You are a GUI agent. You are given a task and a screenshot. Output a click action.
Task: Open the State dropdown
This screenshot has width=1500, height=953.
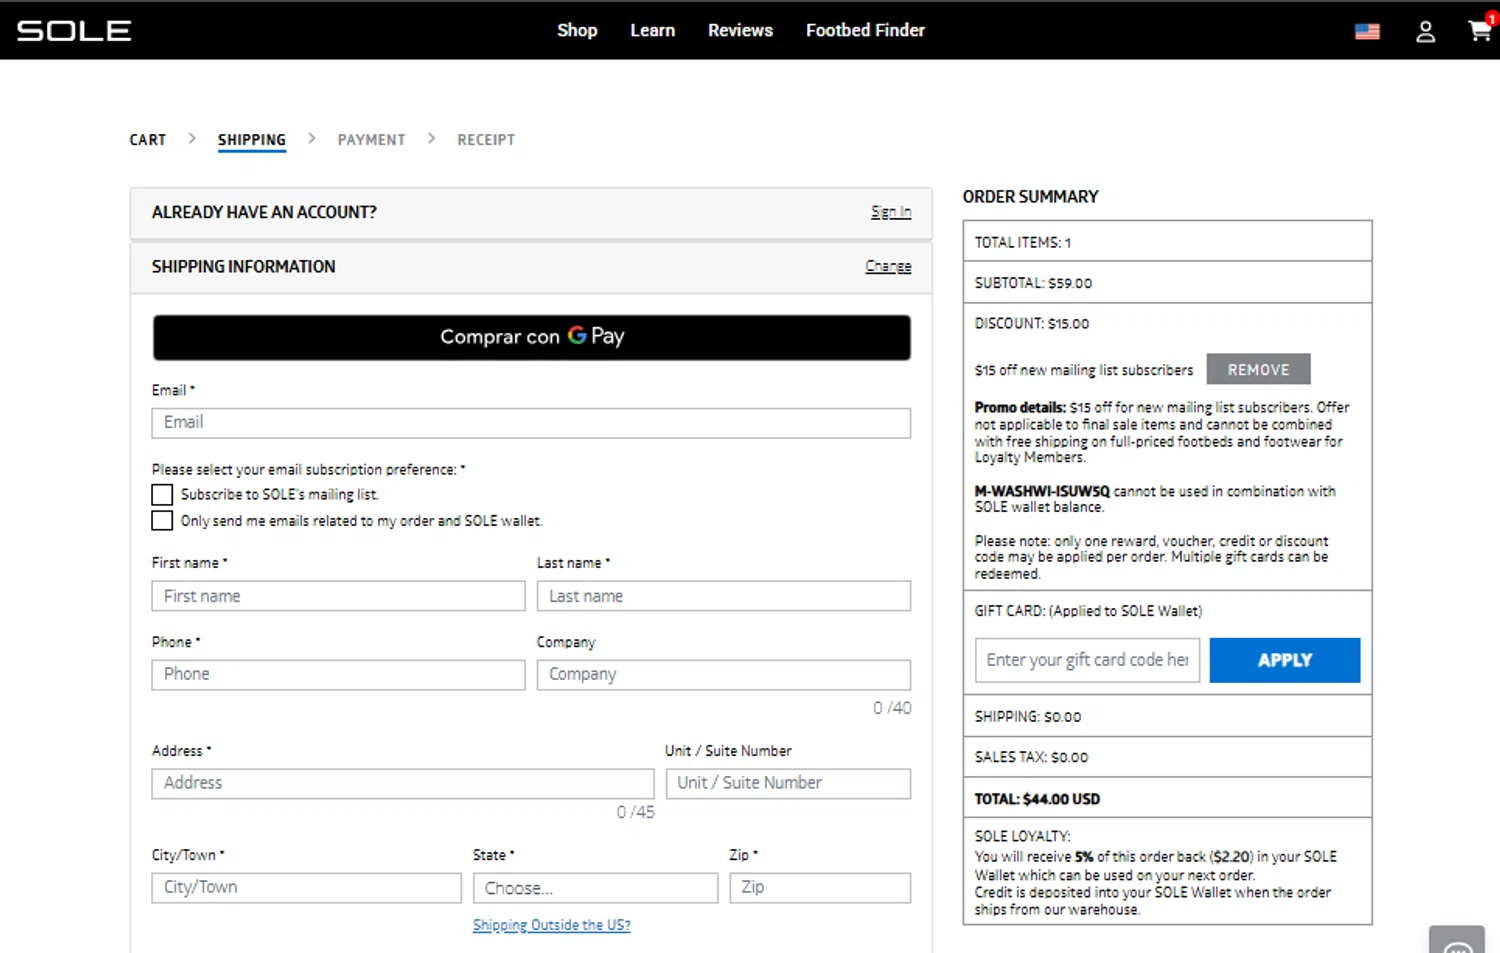pos(595,888)
